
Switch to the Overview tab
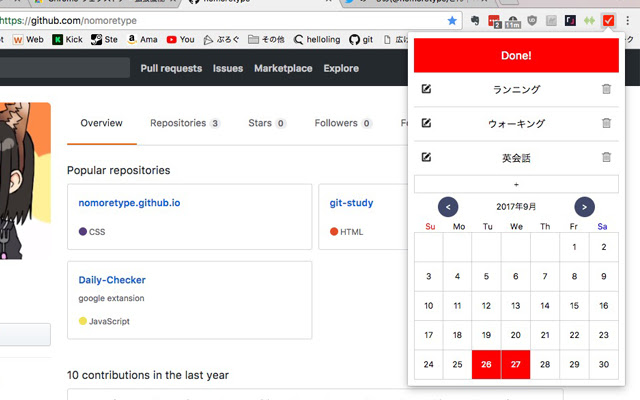pos(101,123)
